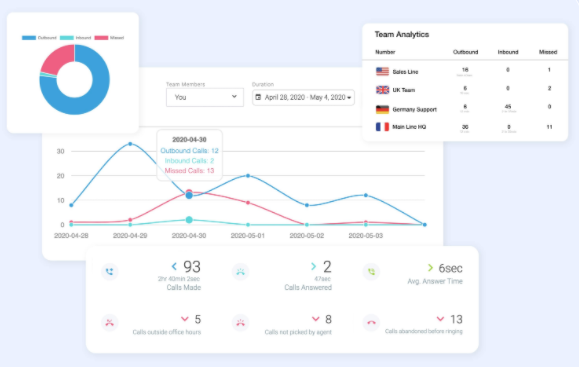579x367 pixels.
Task: Click the Calls Answered label
Action: pyautogui.click(x=308, y=287)
